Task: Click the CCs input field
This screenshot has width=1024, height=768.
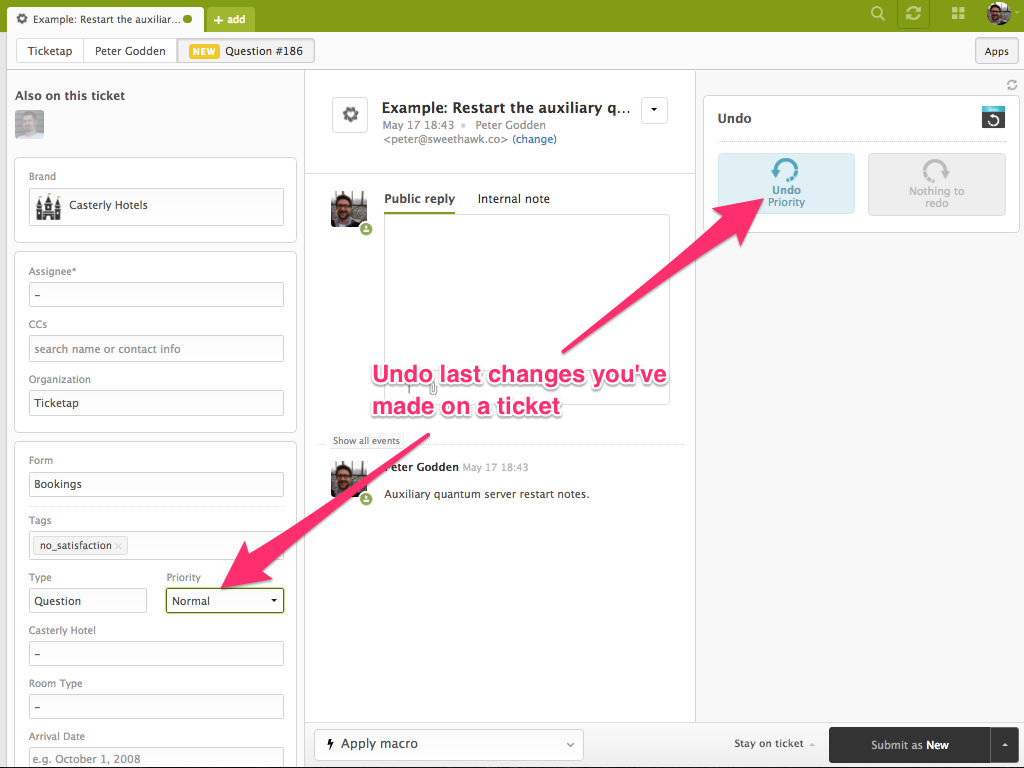Action: tap(156, 349)
